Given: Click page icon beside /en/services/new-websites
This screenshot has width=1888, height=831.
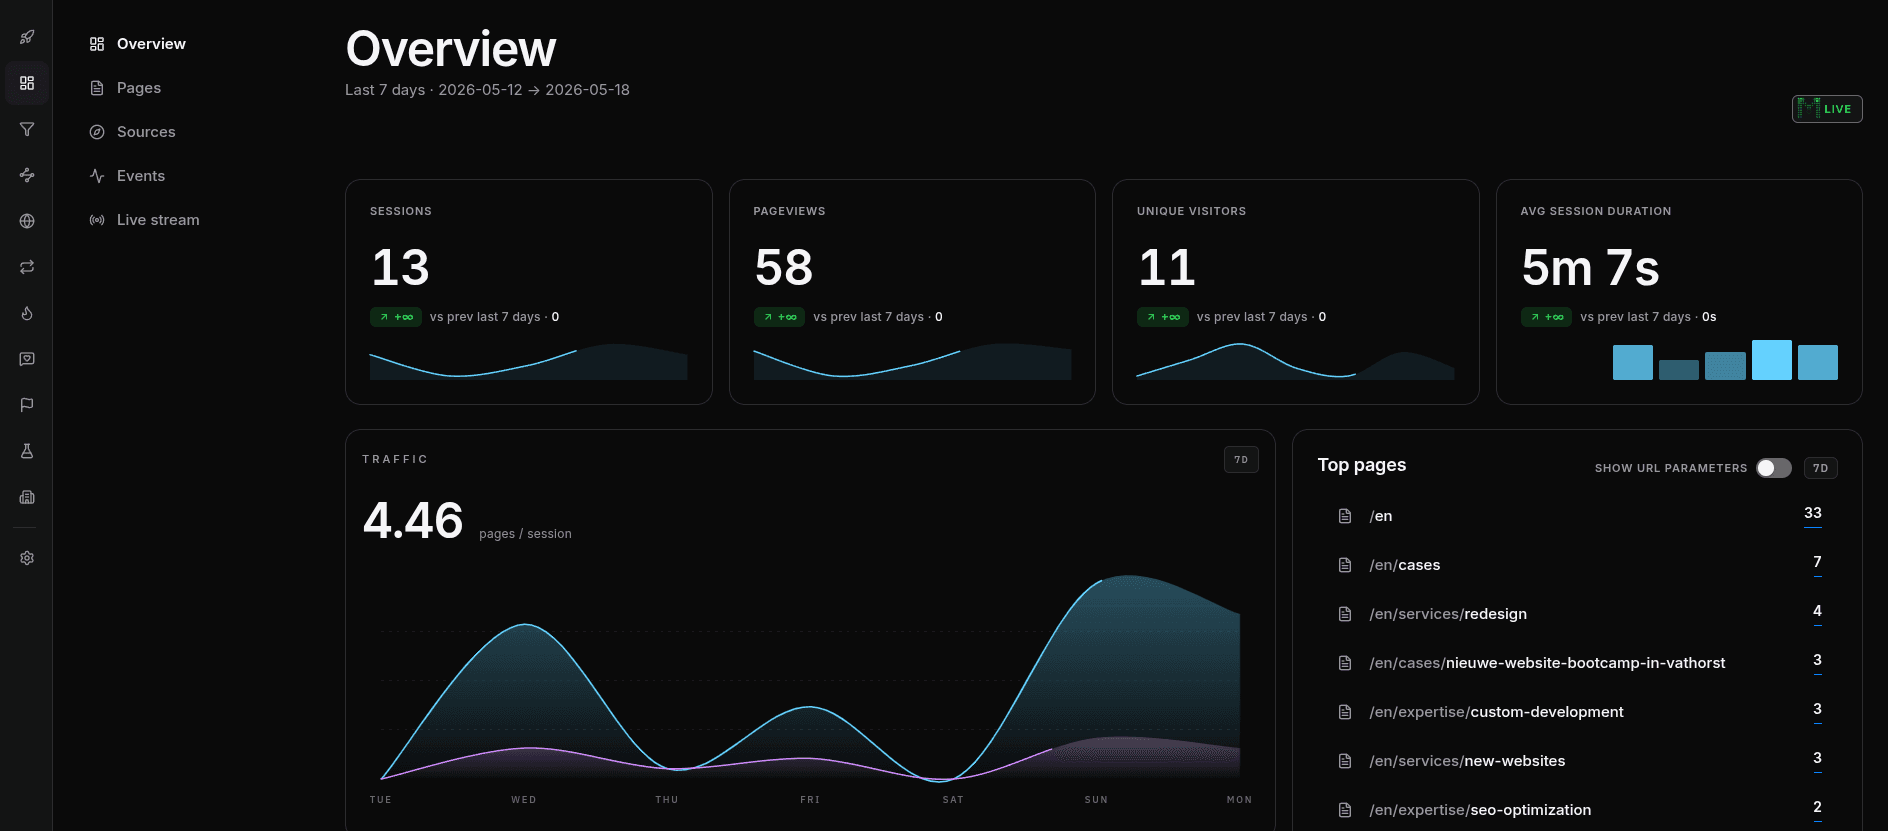Looking at the screenshot, I should 1345,761.
